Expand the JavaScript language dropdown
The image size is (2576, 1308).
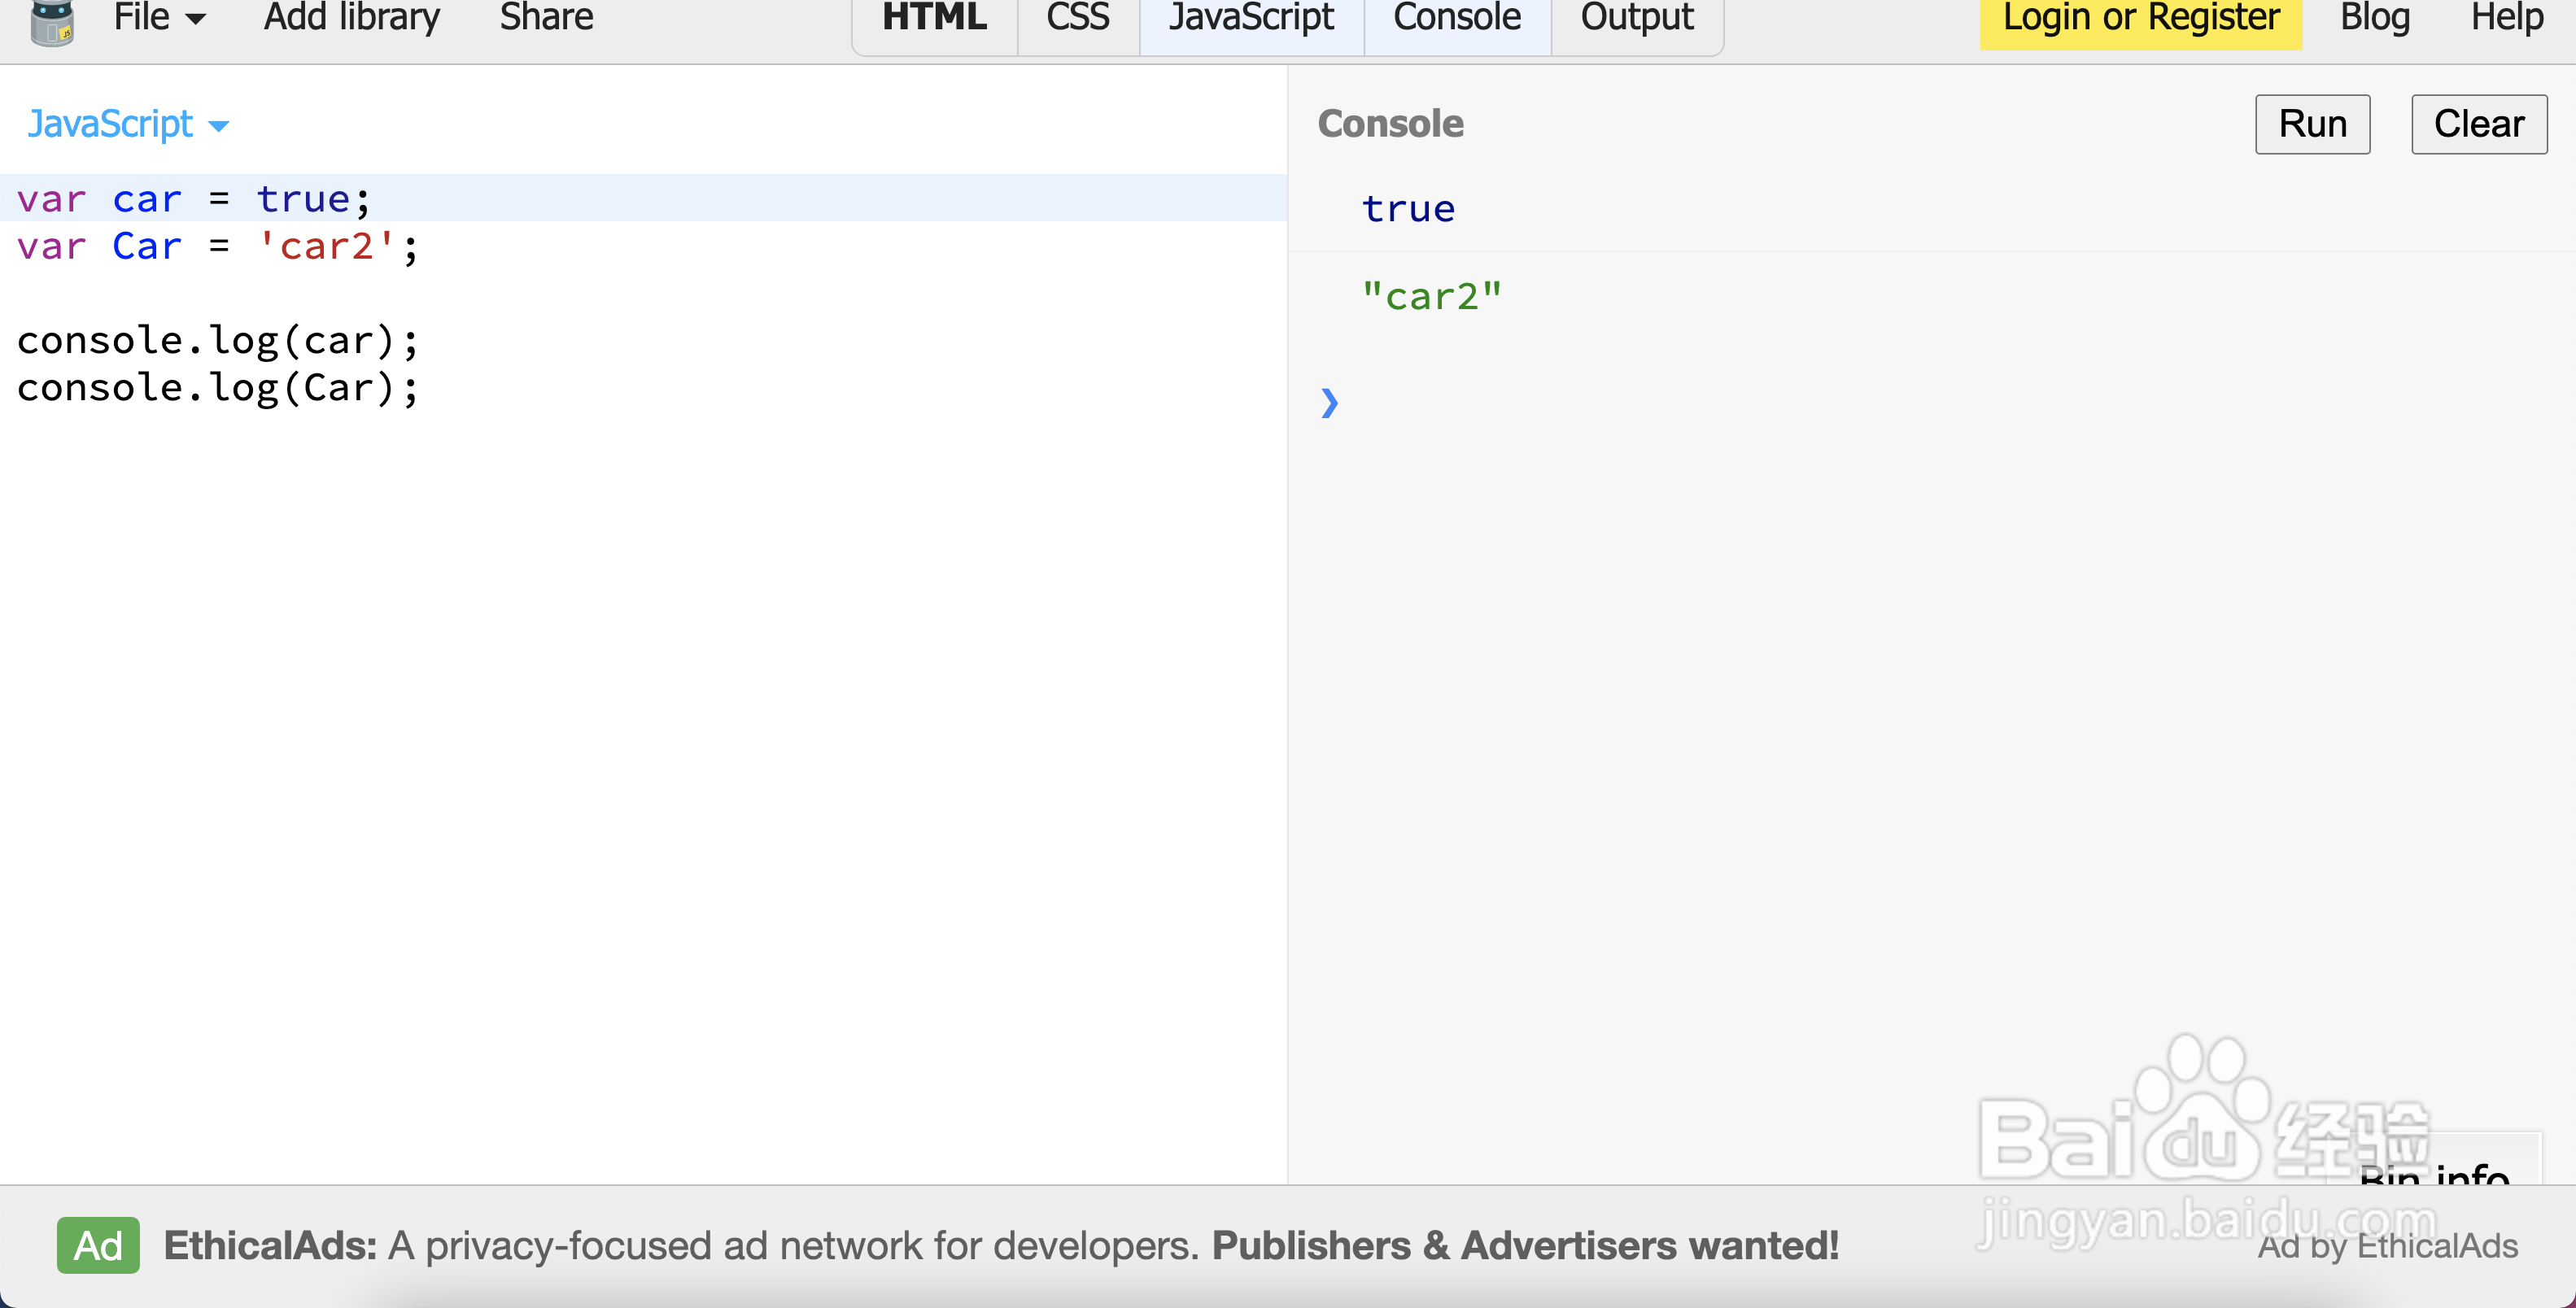(110, 124)
